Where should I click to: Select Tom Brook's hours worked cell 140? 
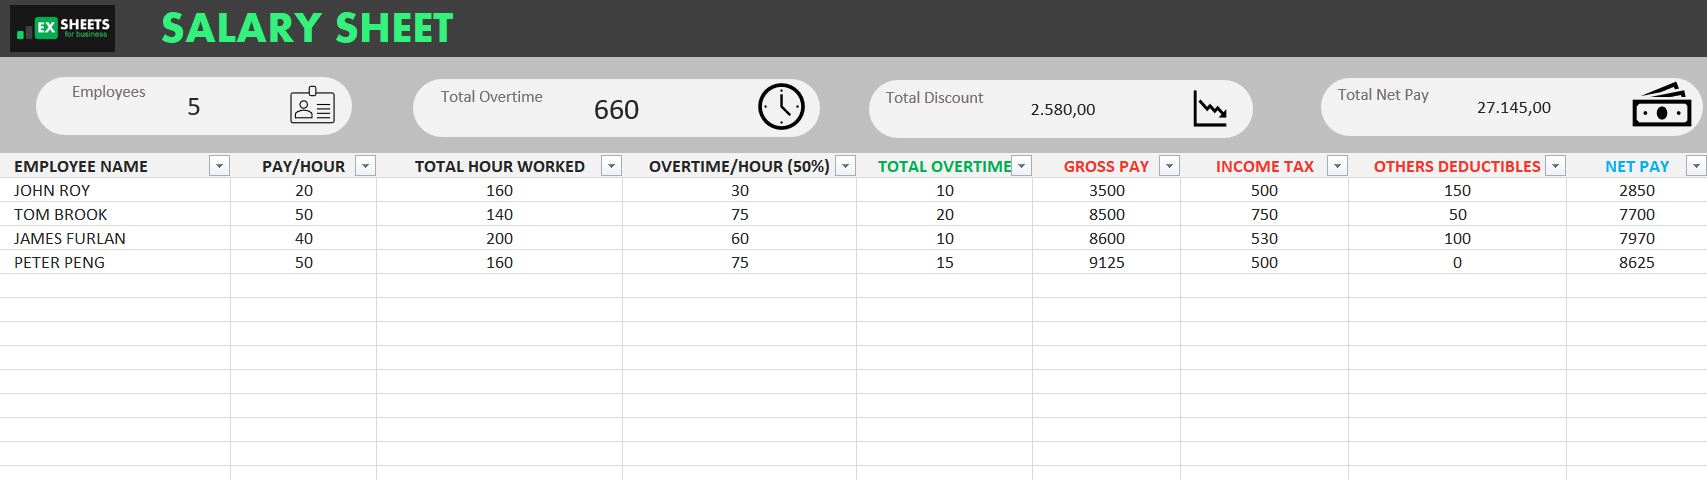[x=499, y=214]
